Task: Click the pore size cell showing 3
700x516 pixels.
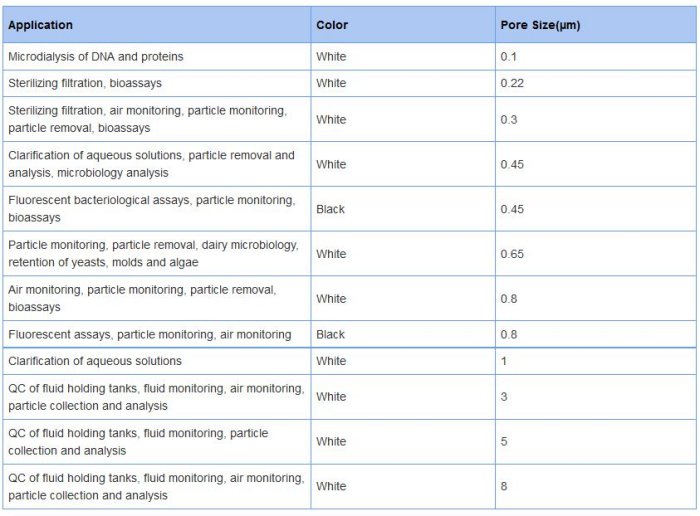Action: point(504,397)
